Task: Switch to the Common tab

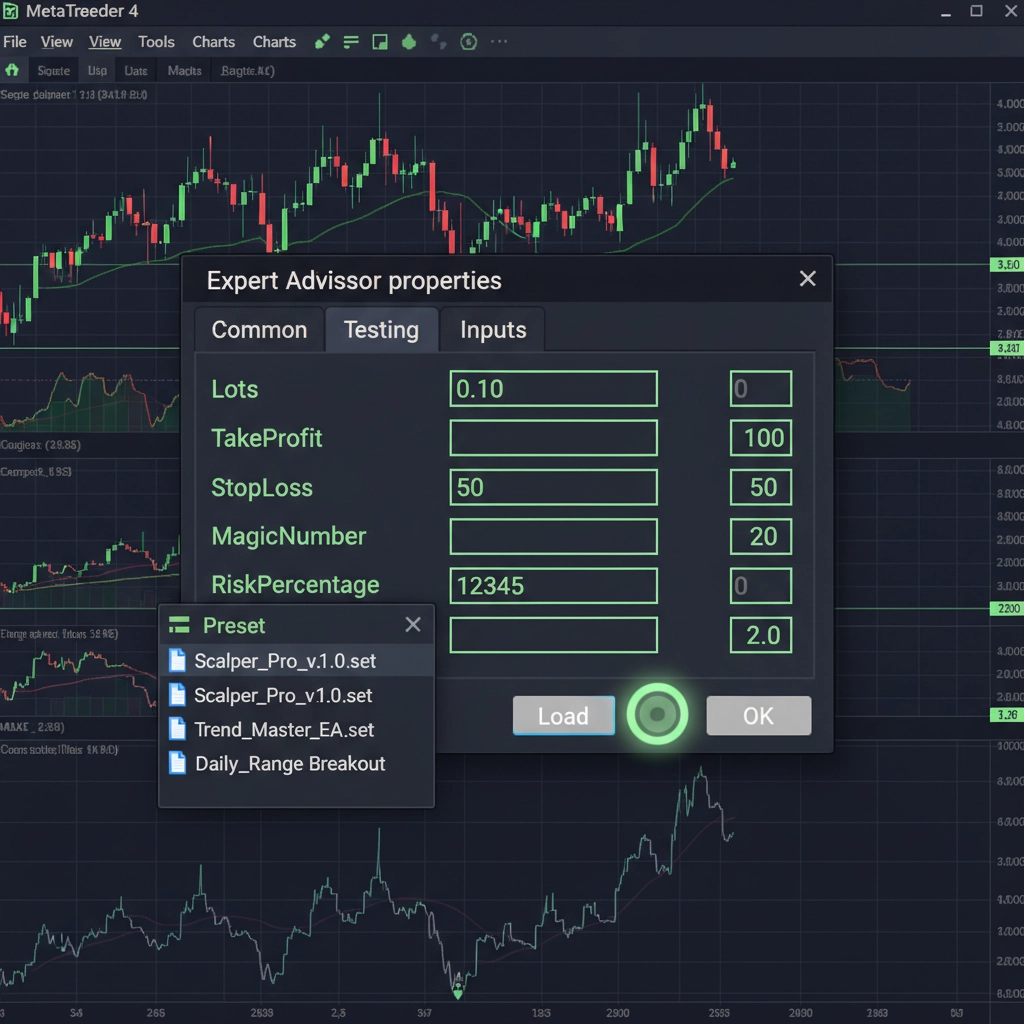Action: [x=259, y=330]
